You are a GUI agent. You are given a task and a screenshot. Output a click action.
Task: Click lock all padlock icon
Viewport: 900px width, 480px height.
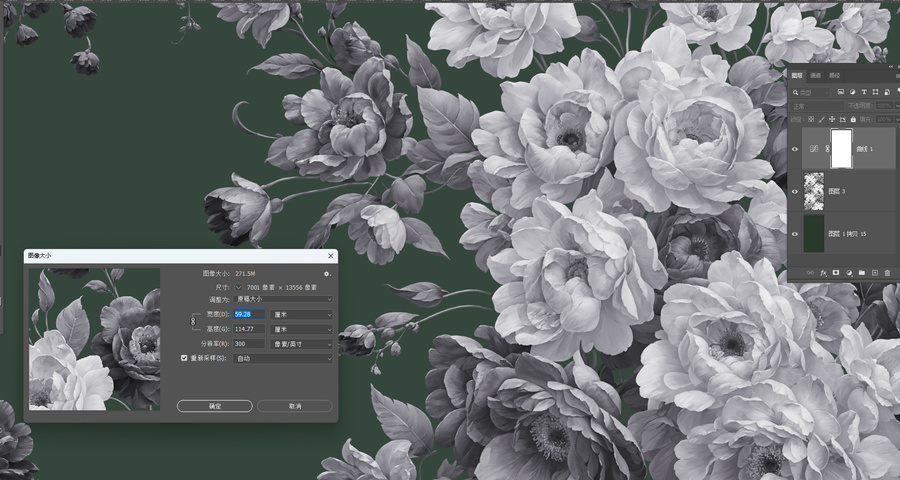853,119
